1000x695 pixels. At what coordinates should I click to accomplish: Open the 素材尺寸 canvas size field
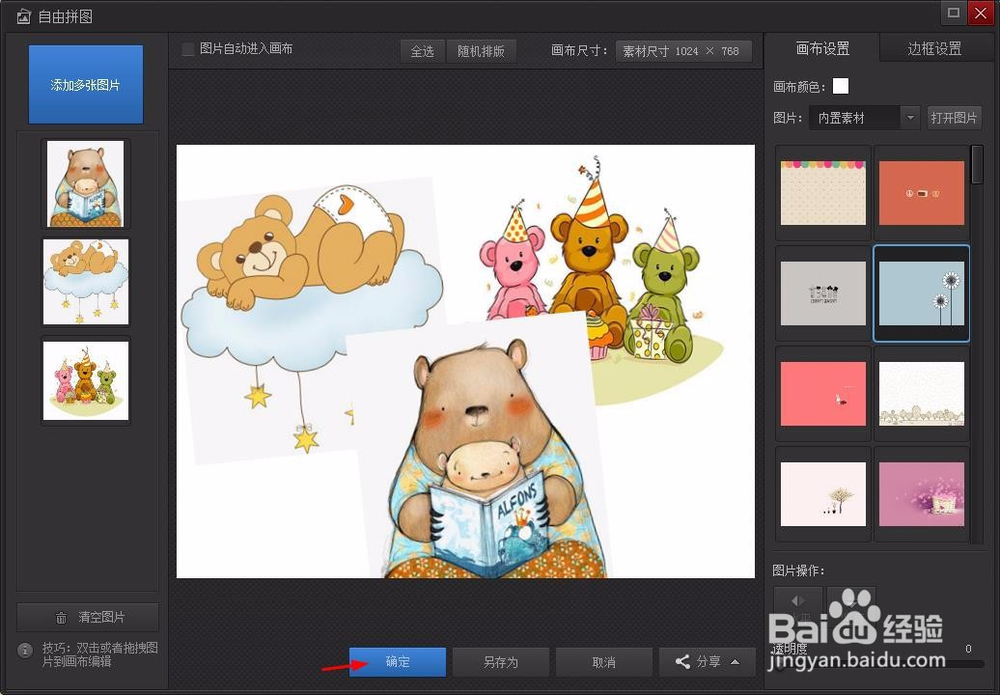pos(683,51)
